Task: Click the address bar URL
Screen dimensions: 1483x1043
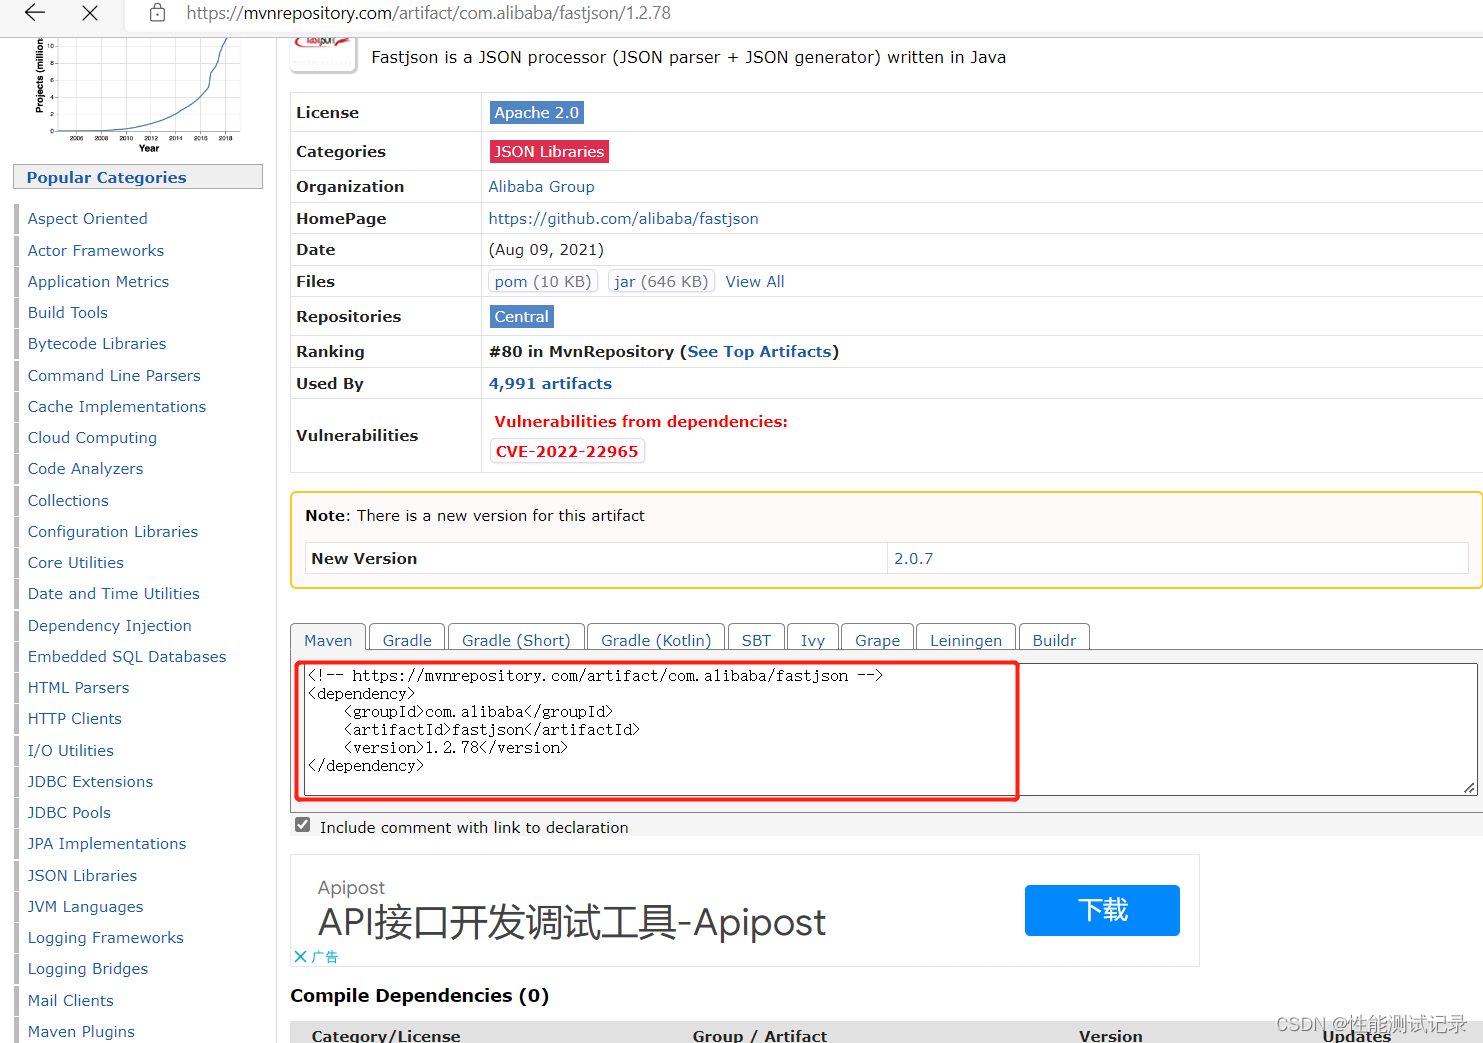Action: (429, 13)
